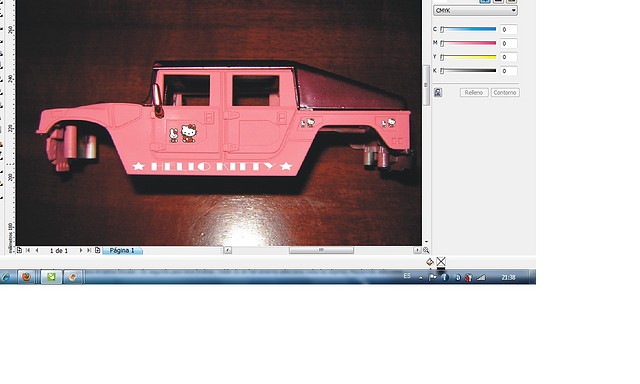Viewport: 640px width, 384px height.
Task: Click the Cyan color slider
Action: [x=468, y=29]
